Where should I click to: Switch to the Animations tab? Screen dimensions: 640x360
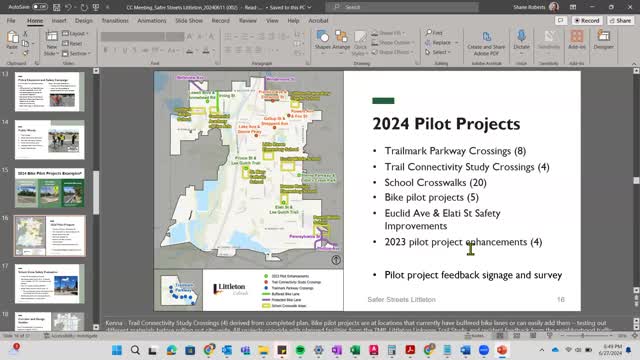coord(151,20)
